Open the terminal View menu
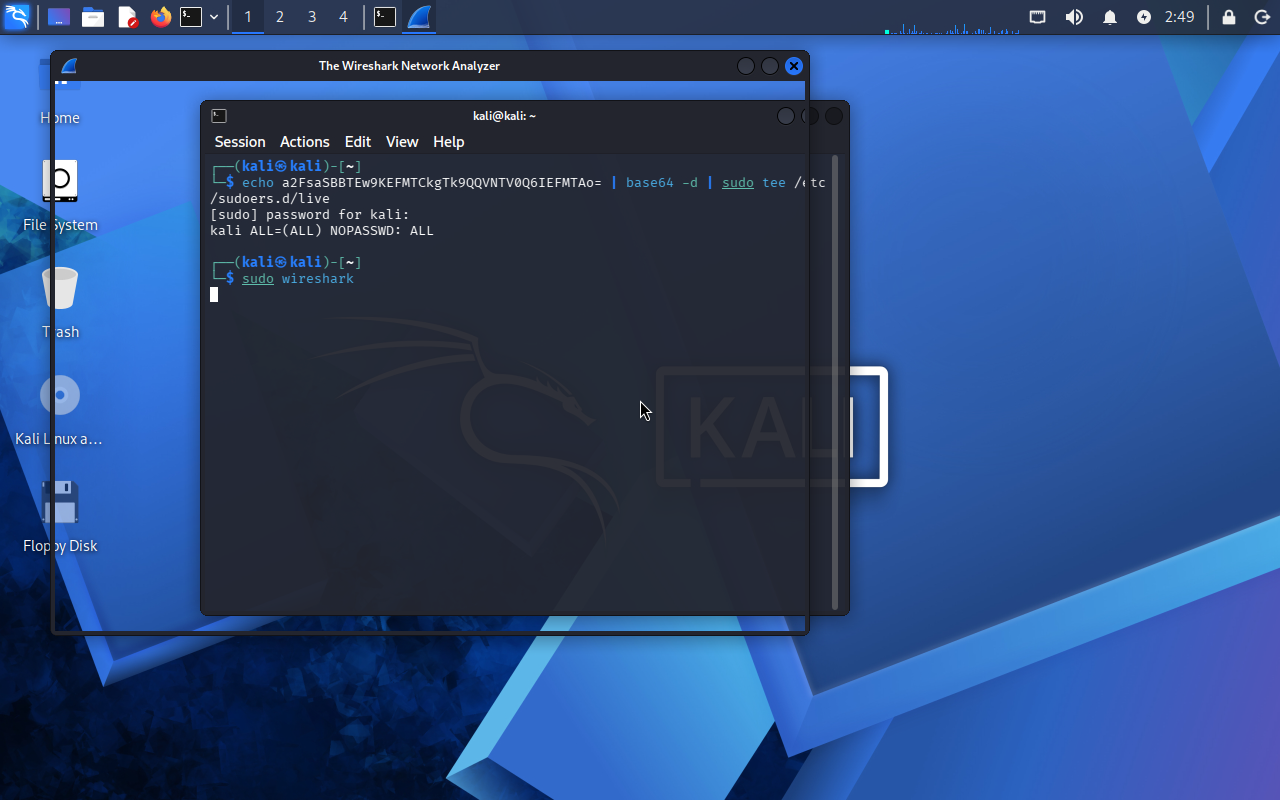Screen dimensions: 1280x800 [x=402, y=142]
